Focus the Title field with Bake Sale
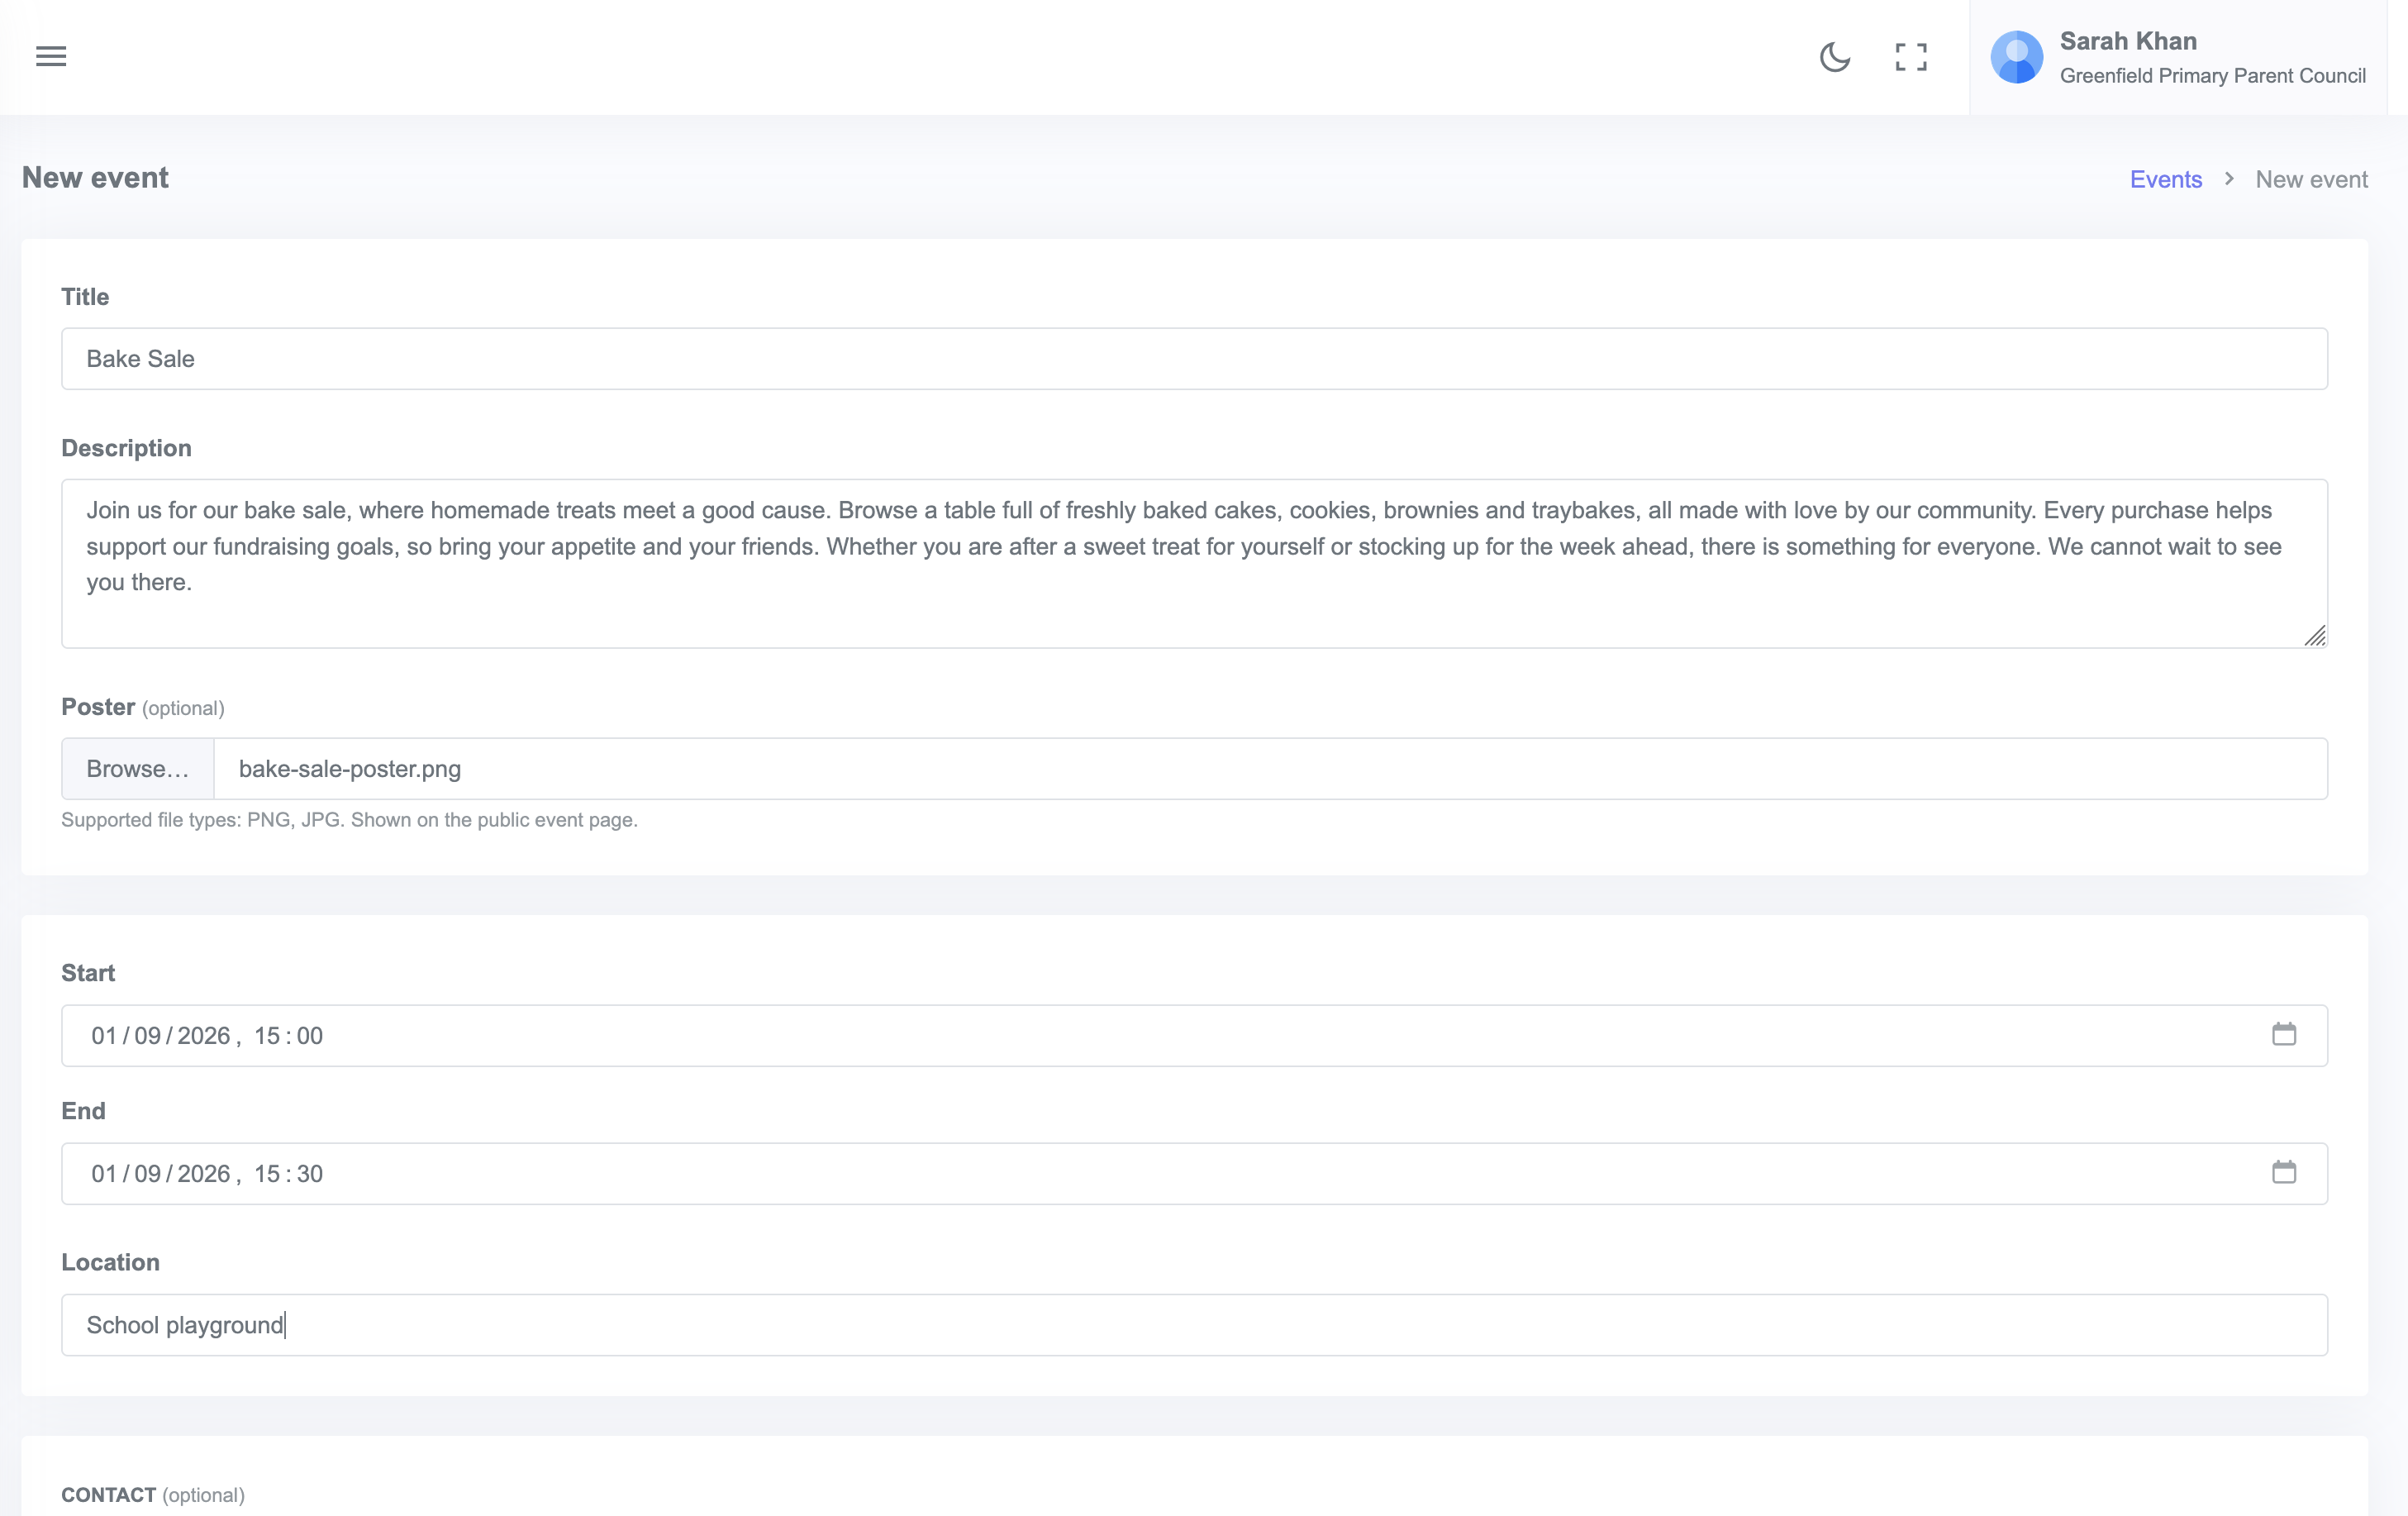The width and height of the screenshot is (2408, 1516). pyautogui.click(x=1194, y=359)
